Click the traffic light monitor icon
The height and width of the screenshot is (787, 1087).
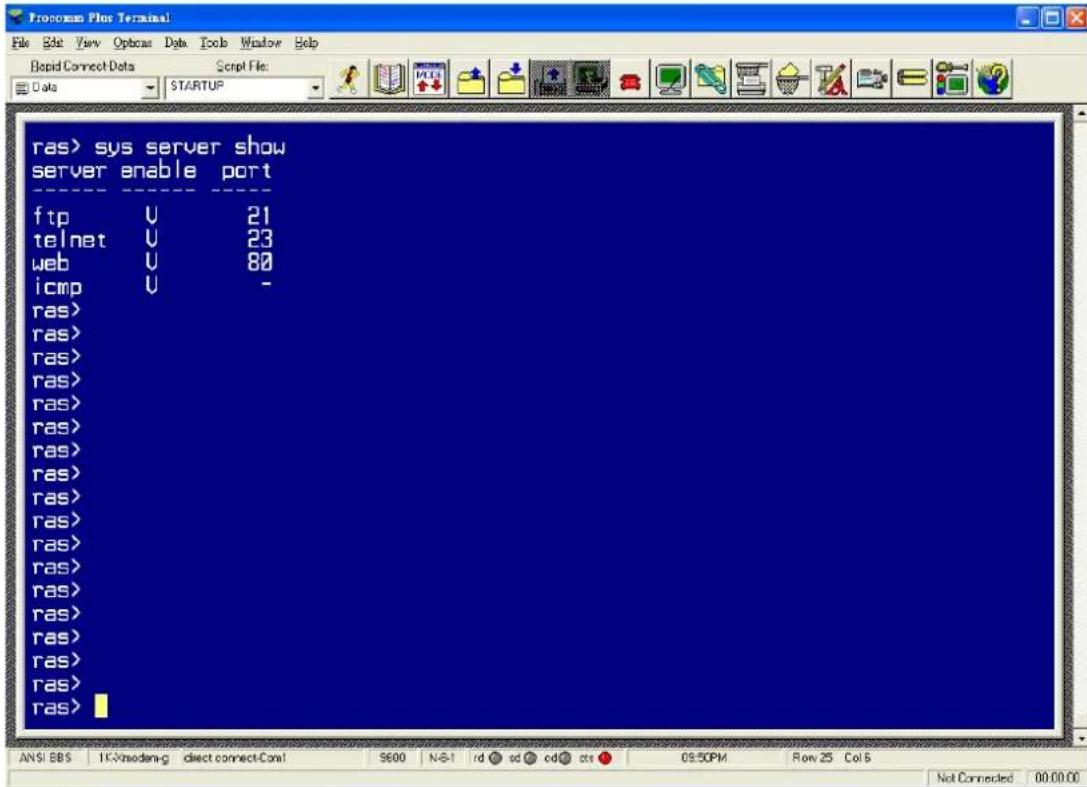point(953,79)
